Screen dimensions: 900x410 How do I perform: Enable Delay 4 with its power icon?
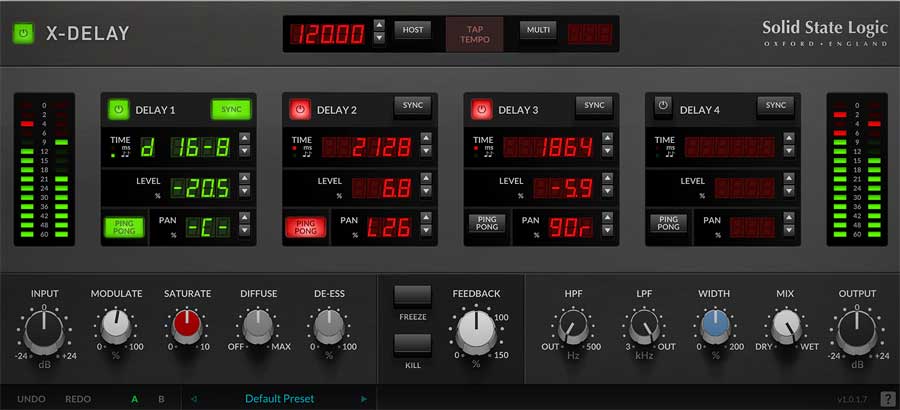tap(663, 106)
